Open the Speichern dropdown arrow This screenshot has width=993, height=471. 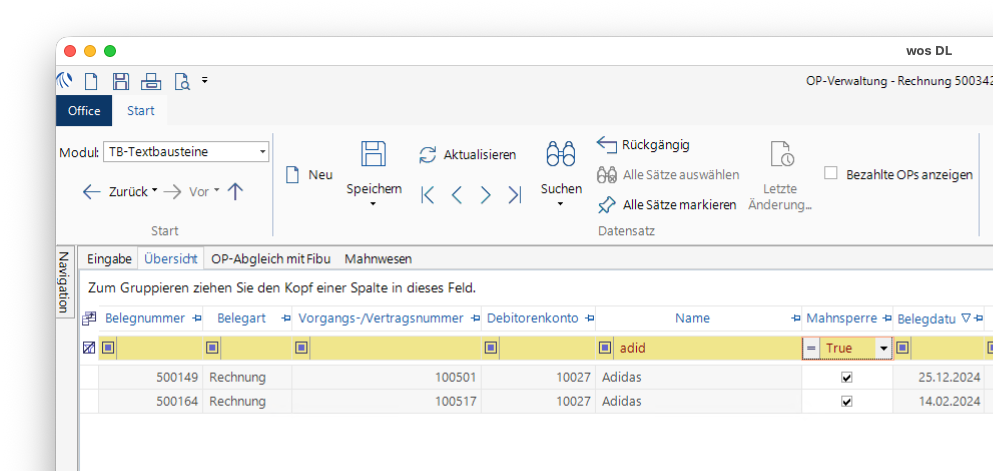pos(373,204)
